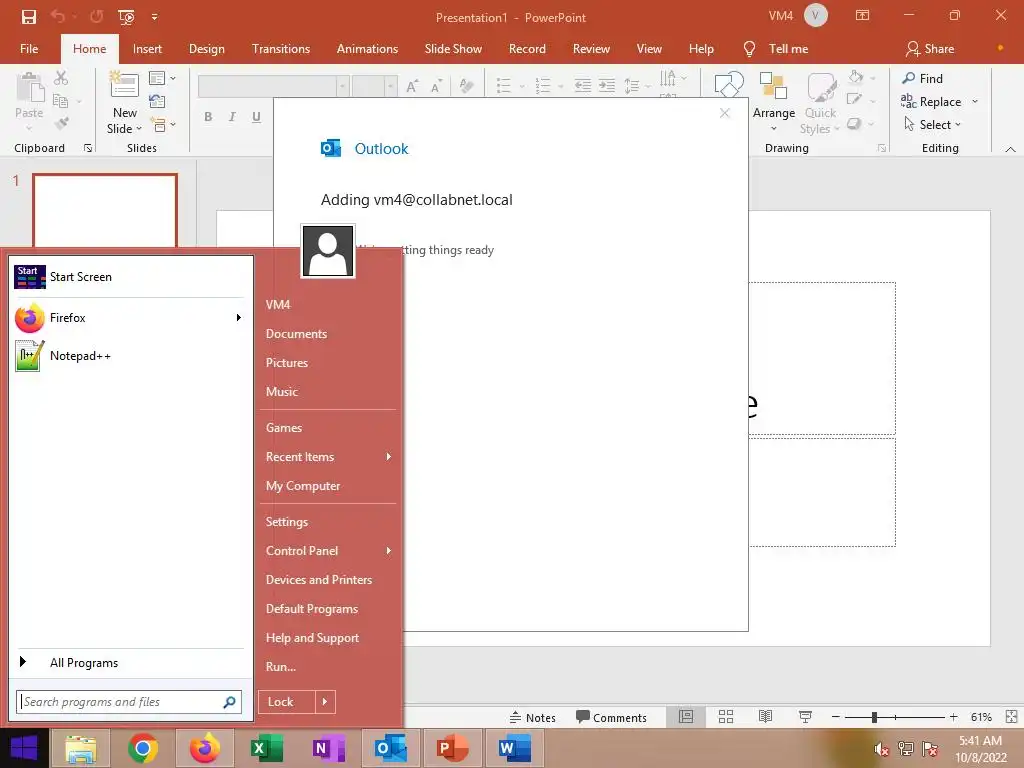Click Find in Editing group
The image size is (1024, 768).
pyautogui.click(x=922, y=78)
